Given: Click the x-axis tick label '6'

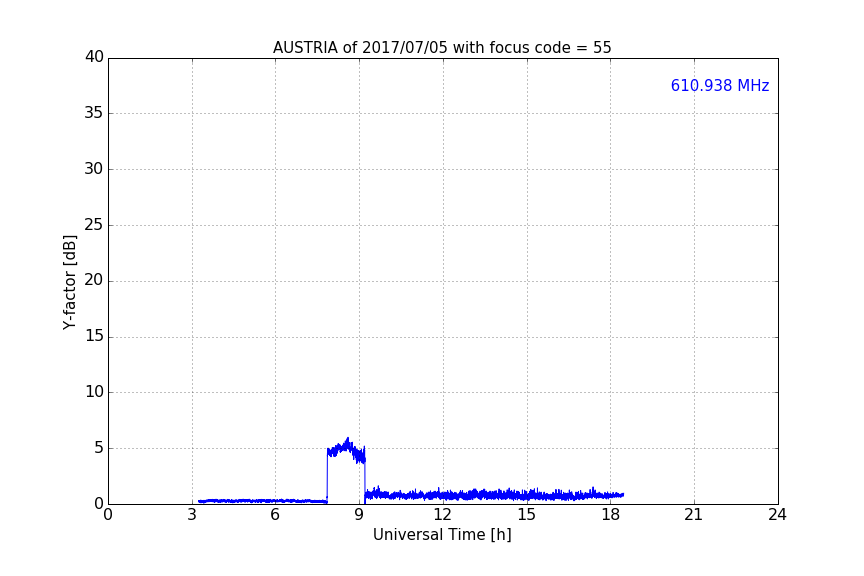Looking at the screenshot, I should tap(276, 515).
